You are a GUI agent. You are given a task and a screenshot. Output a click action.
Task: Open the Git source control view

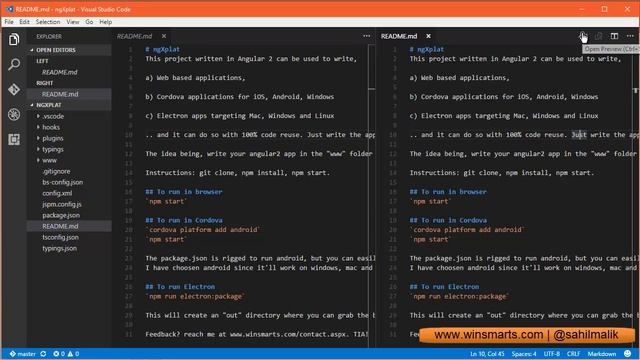coord(14,89)
